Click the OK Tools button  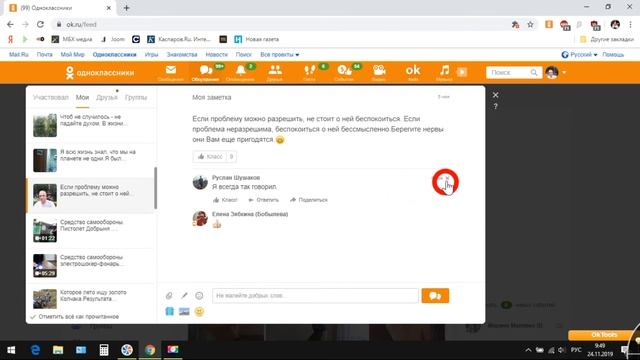pos(604,335)
